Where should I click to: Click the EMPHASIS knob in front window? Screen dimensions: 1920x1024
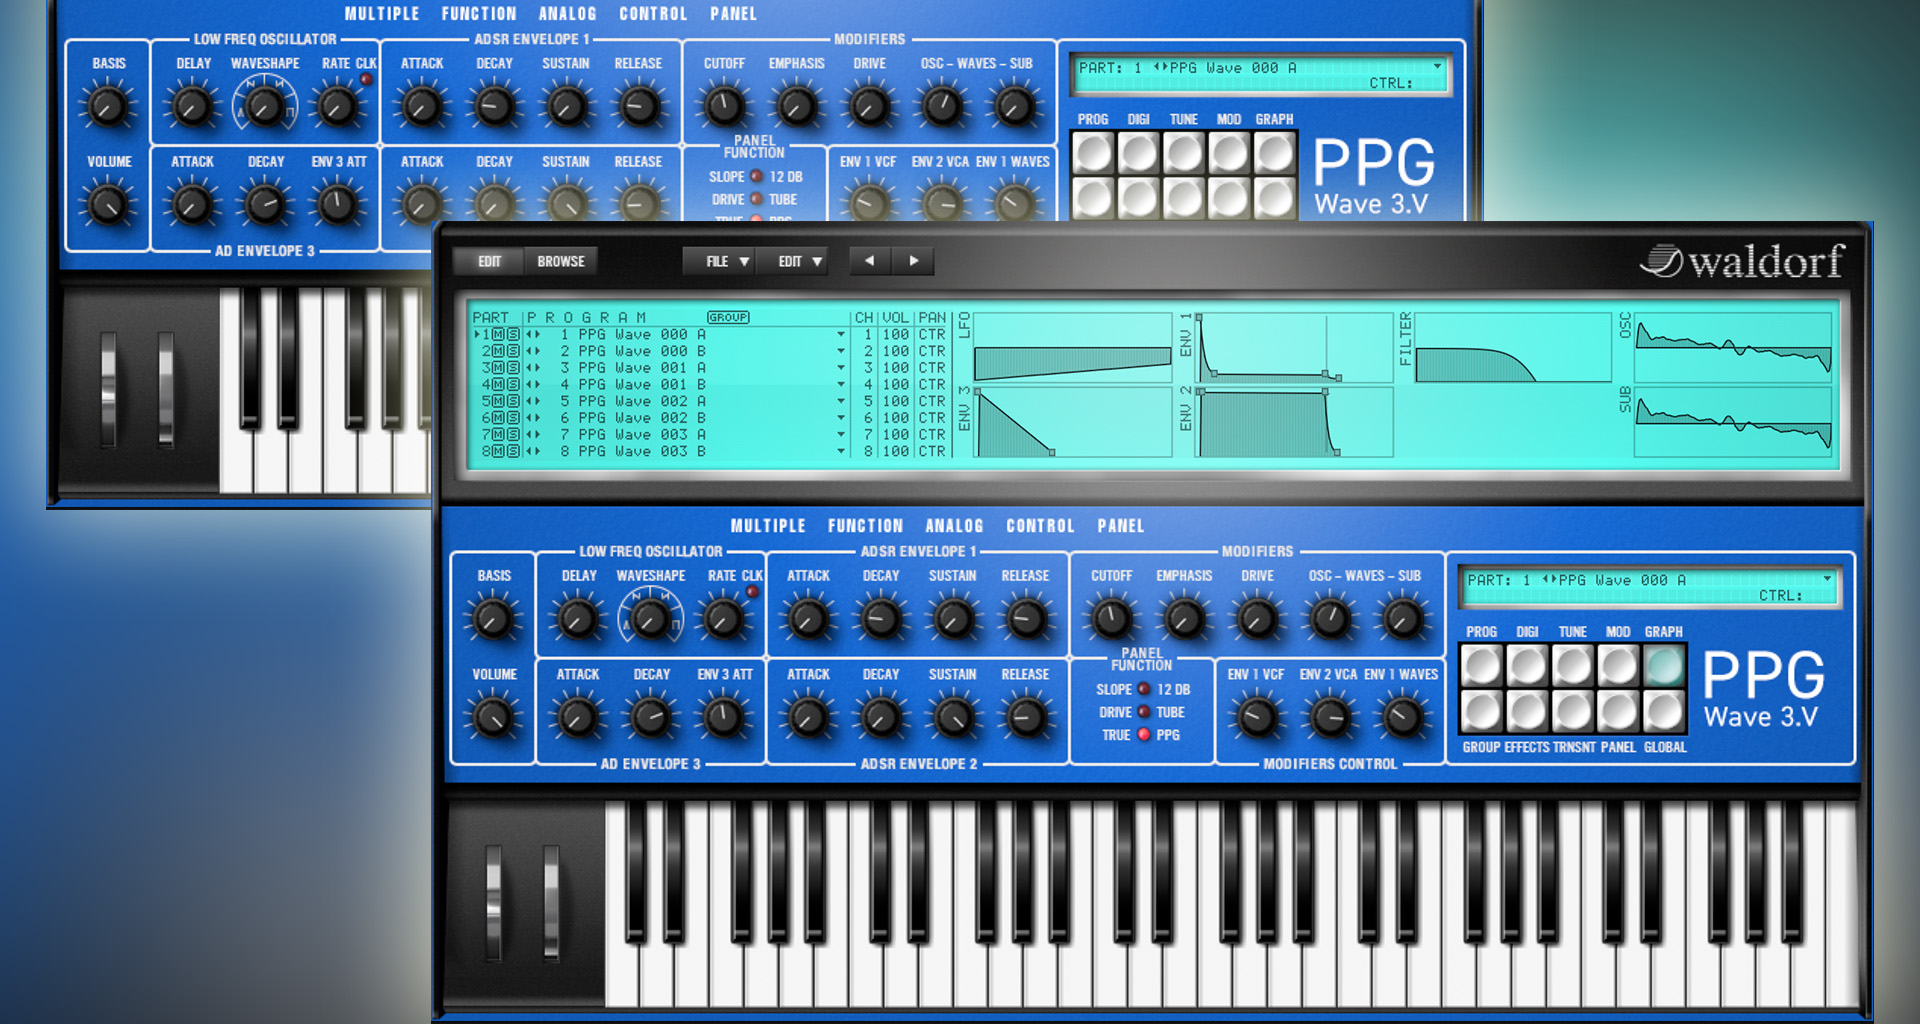click(x=1184, y=619)
